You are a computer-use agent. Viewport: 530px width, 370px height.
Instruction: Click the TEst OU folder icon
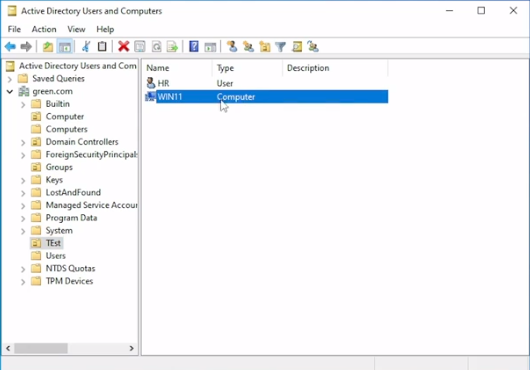coord(36,243)
